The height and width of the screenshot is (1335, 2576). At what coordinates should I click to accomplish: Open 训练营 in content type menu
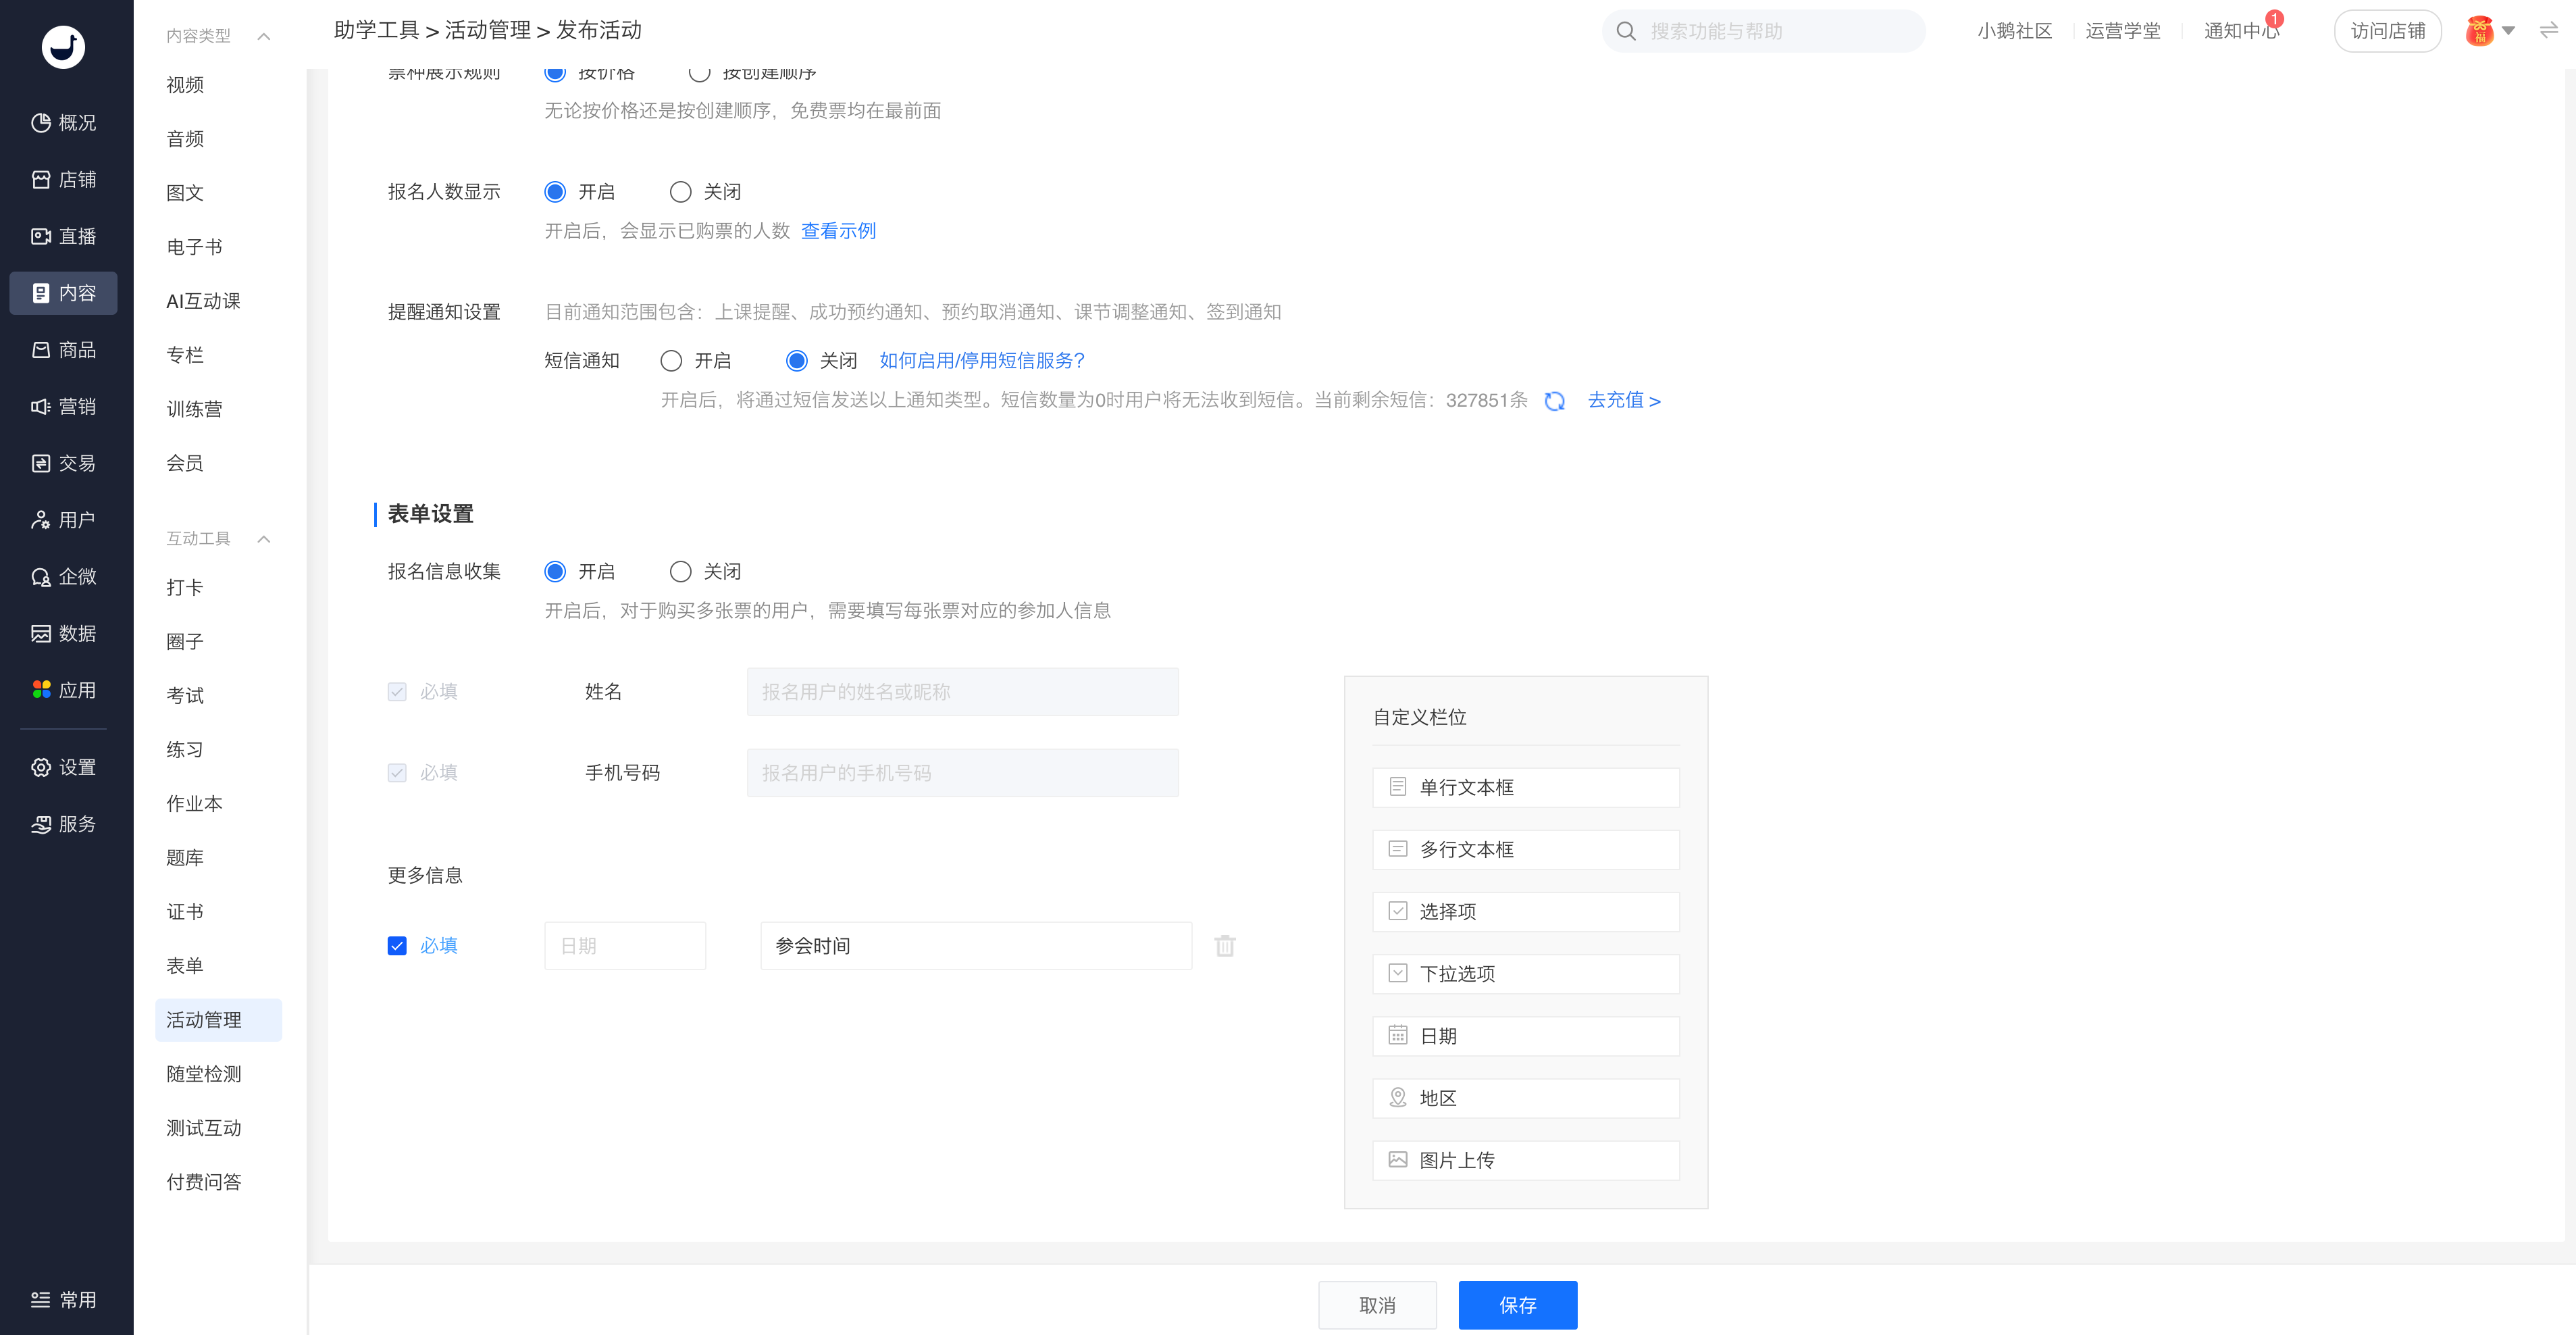coord(194,408)
